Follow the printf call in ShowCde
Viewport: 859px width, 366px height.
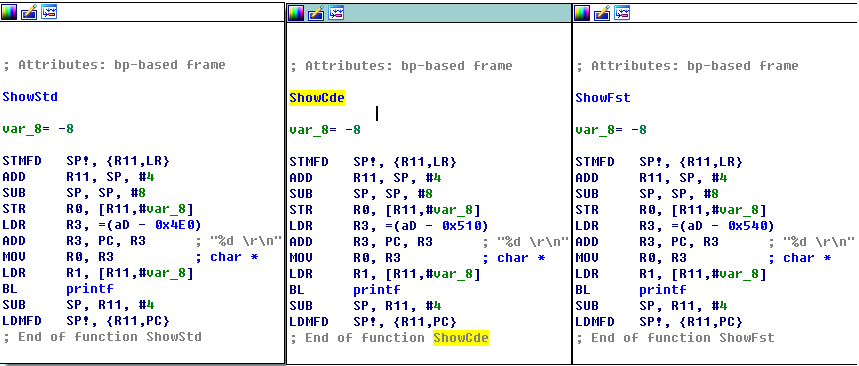(376, 290)
